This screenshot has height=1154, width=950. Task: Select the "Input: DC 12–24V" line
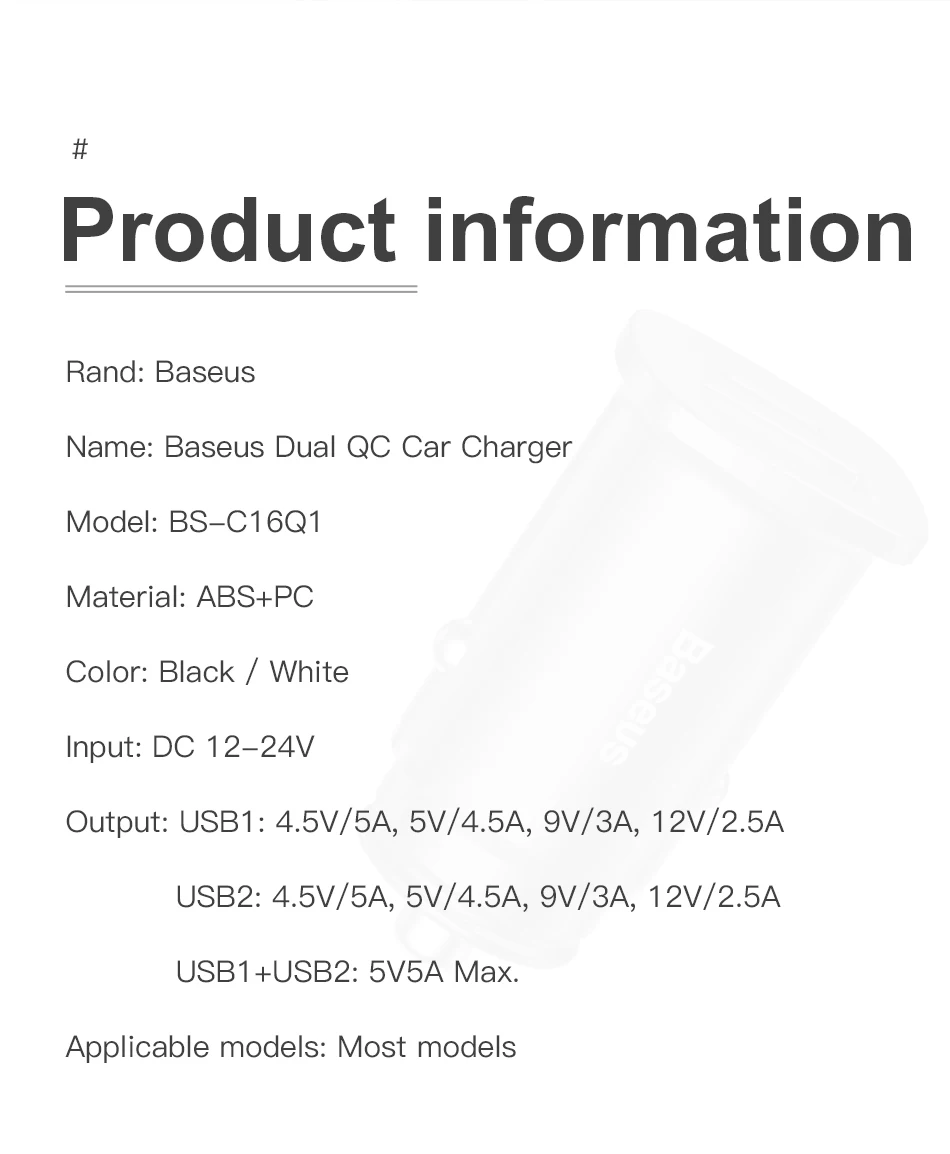click(x=190, y=747)
